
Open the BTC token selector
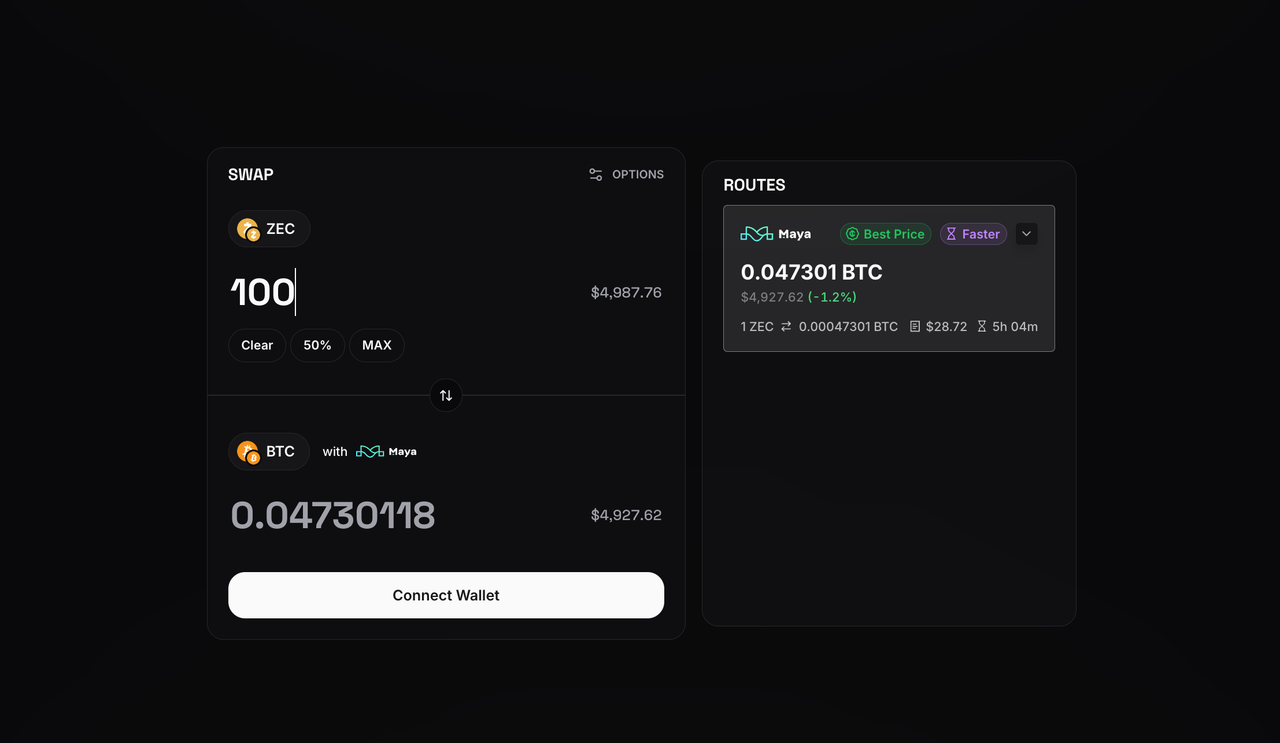269,452
